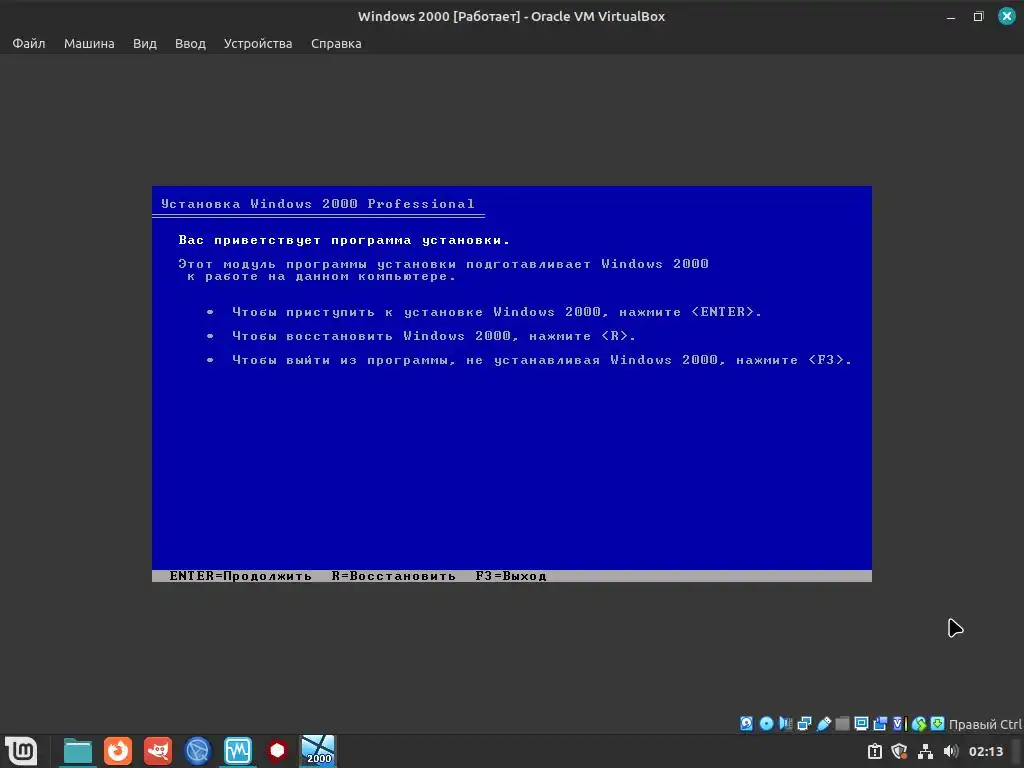Open the System Monitor taskbar icon
The height and width of the screenshot is (768, 1024).
coord(238,751)
